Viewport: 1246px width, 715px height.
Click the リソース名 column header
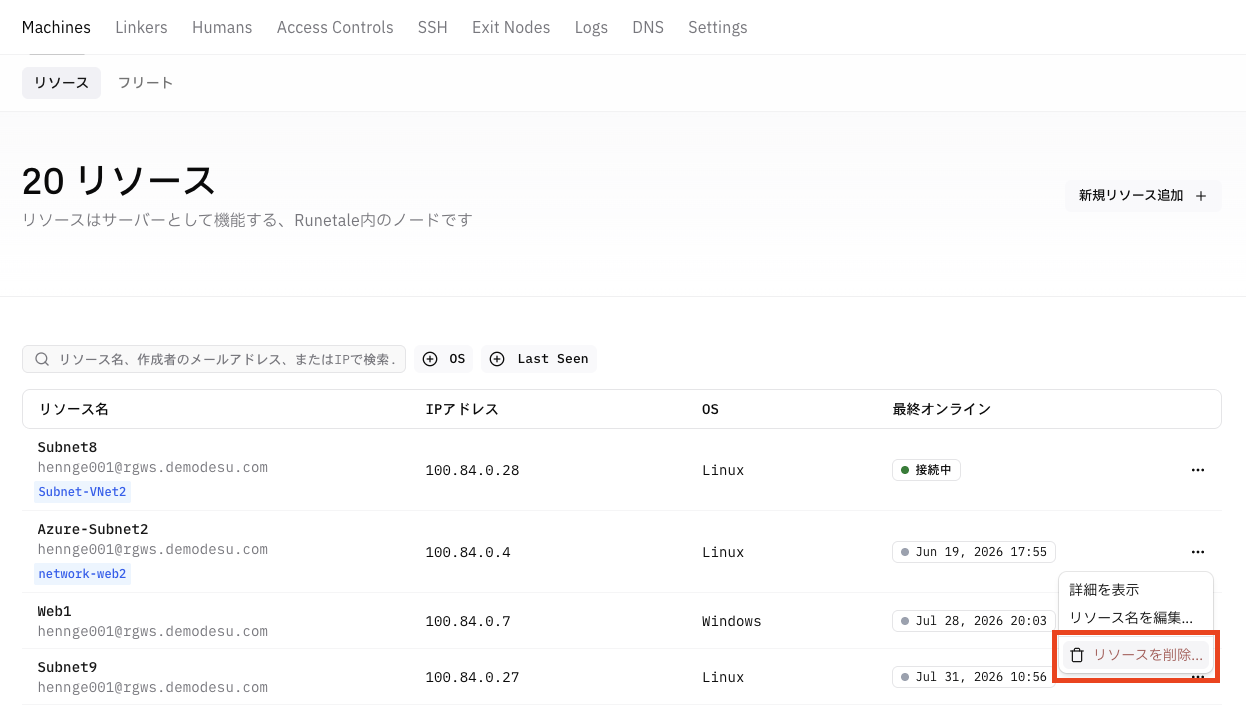[x=73, y=409]
